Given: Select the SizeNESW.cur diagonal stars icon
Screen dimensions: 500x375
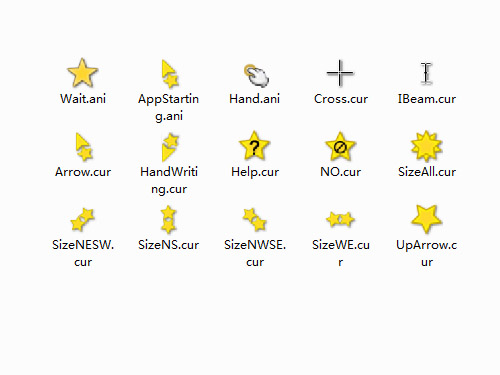Looking at the screenshot, I should click(x=83, y=219).
